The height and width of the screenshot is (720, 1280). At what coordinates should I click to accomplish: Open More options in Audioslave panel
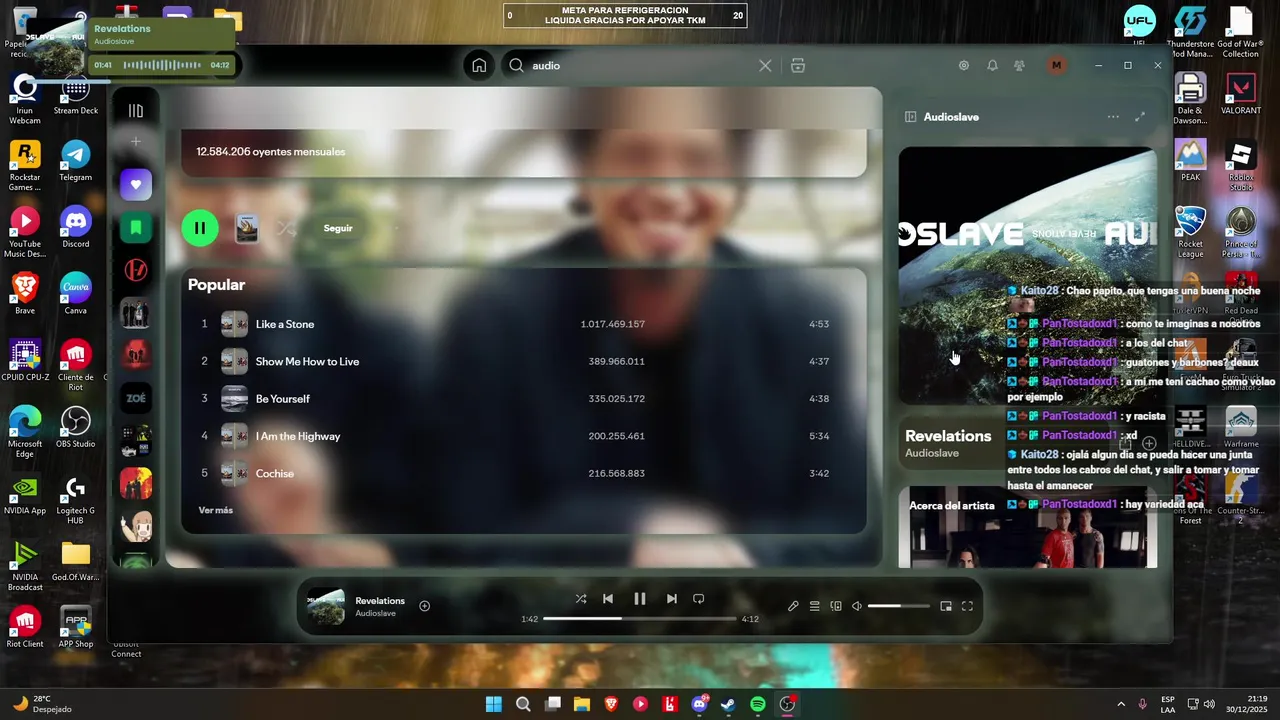click(1113, 117)
